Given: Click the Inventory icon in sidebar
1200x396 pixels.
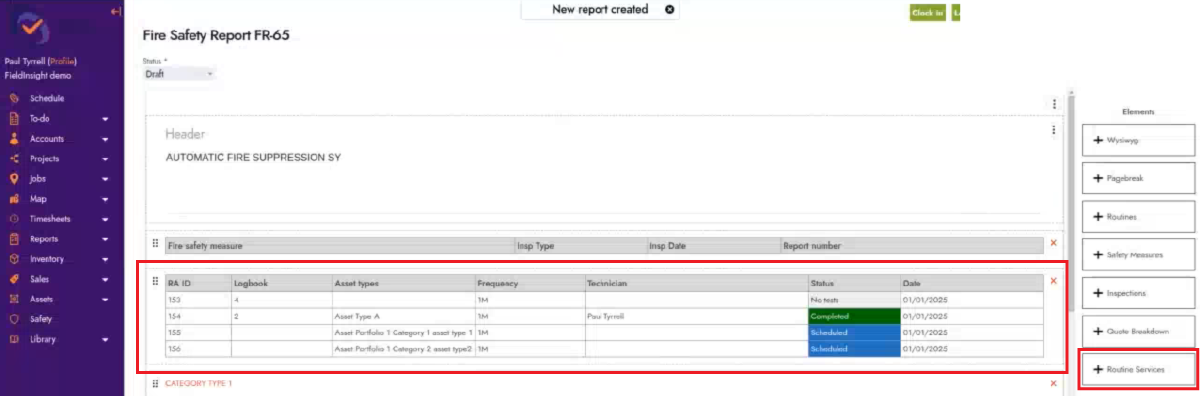Looking at the screenshot, I should point(14,259).
